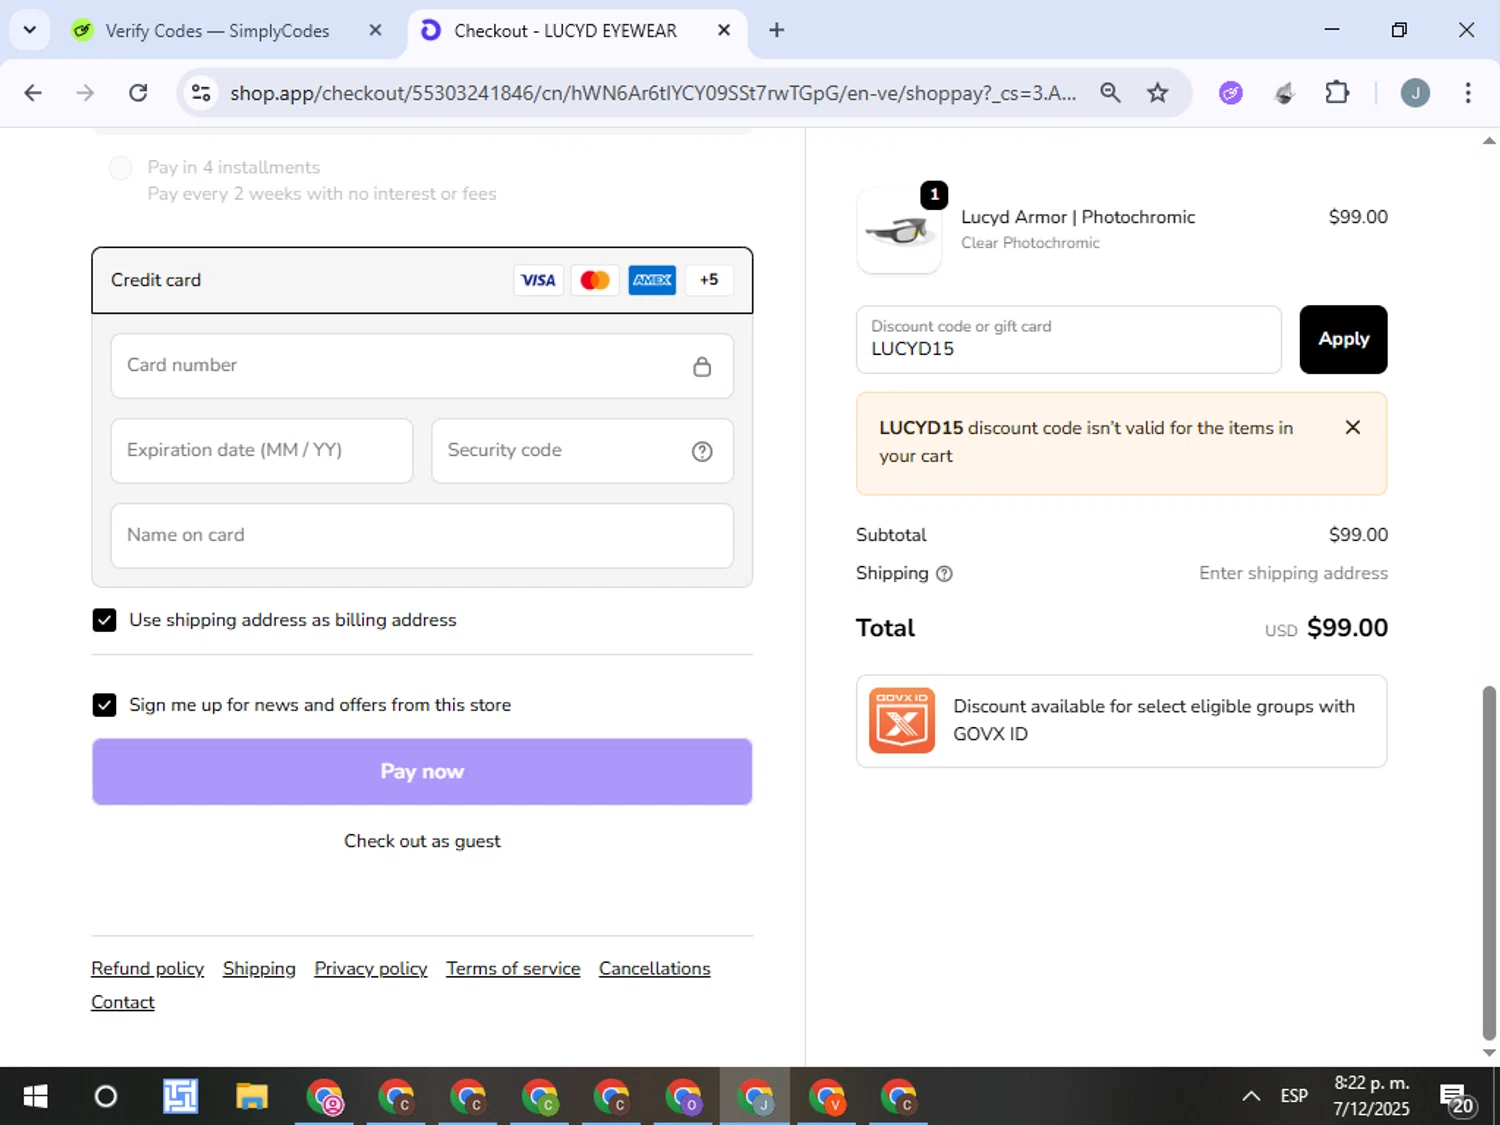Open the Contact link
The width and height of the screenshot is (1500, 1125).
(x=123, y=1002)
